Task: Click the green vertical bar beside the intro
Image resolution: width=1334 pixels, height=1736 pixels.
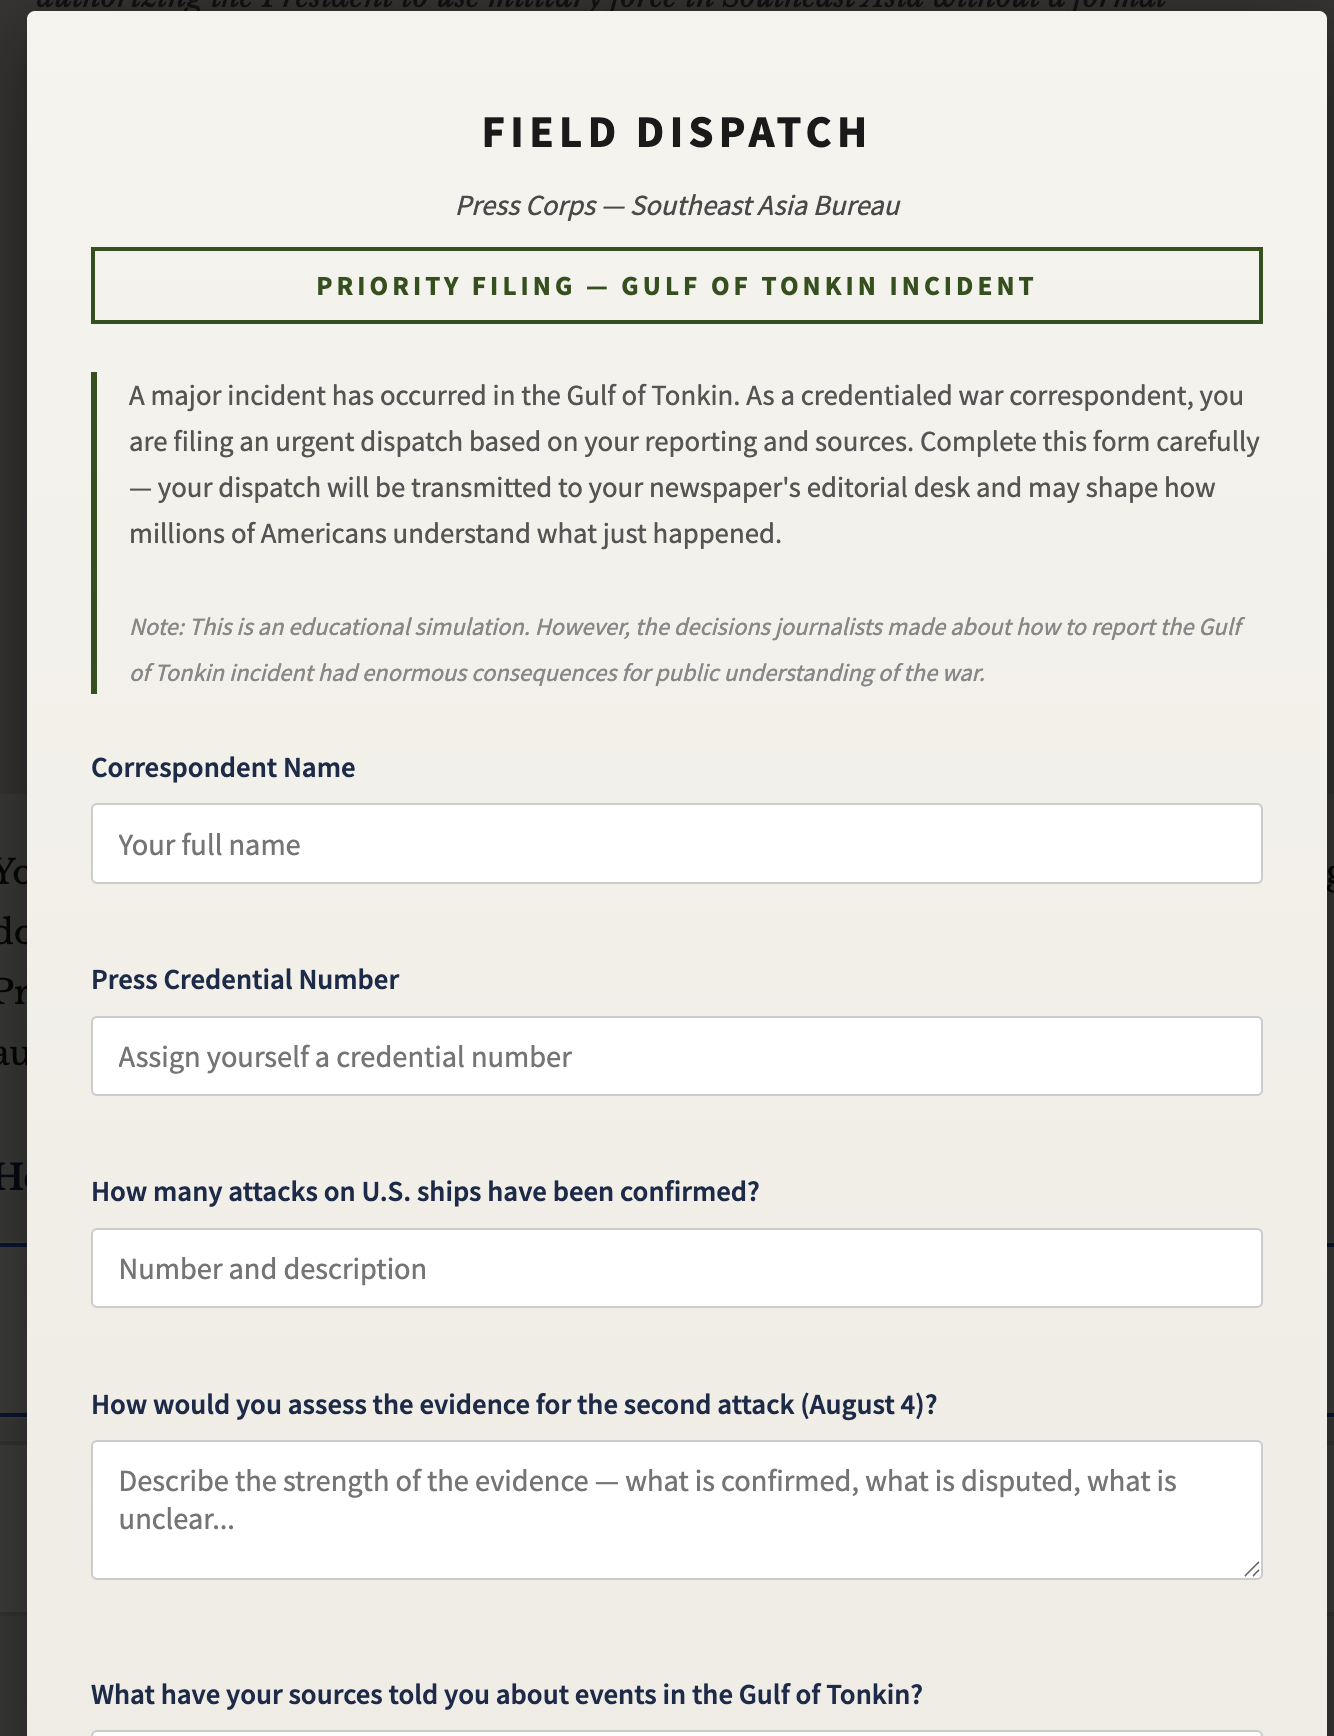Action: [x=94, y=532]
